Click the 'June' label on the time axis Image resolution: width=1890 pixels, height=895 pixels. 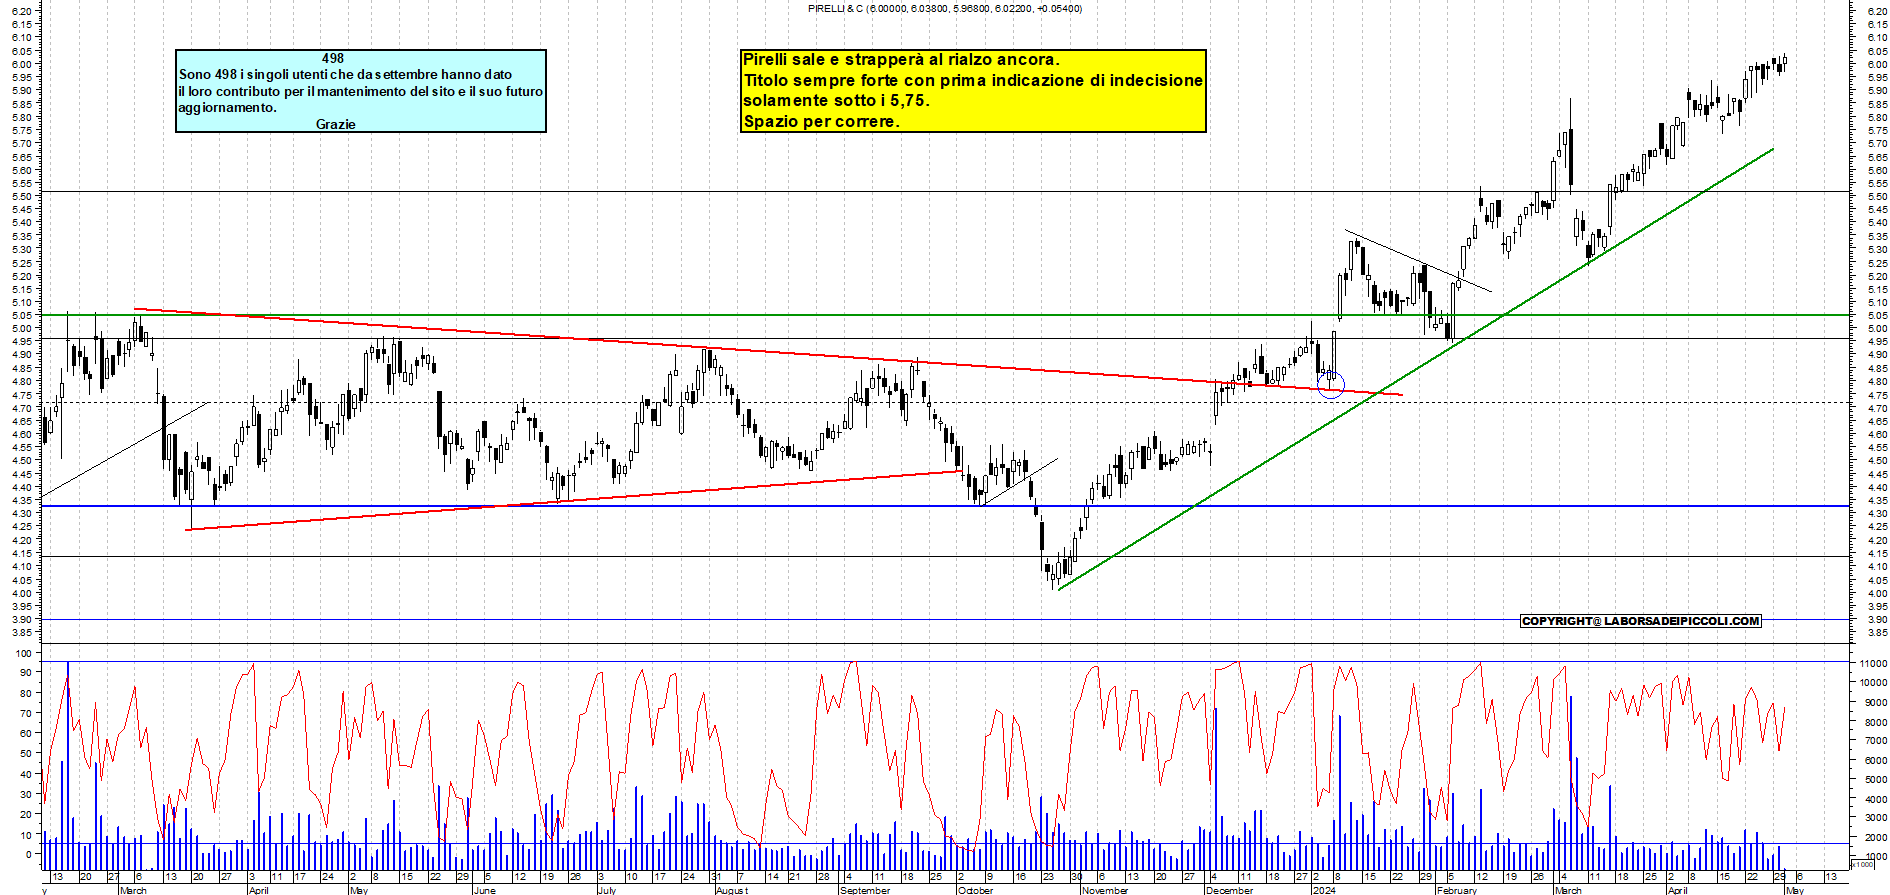coord(484,890)
